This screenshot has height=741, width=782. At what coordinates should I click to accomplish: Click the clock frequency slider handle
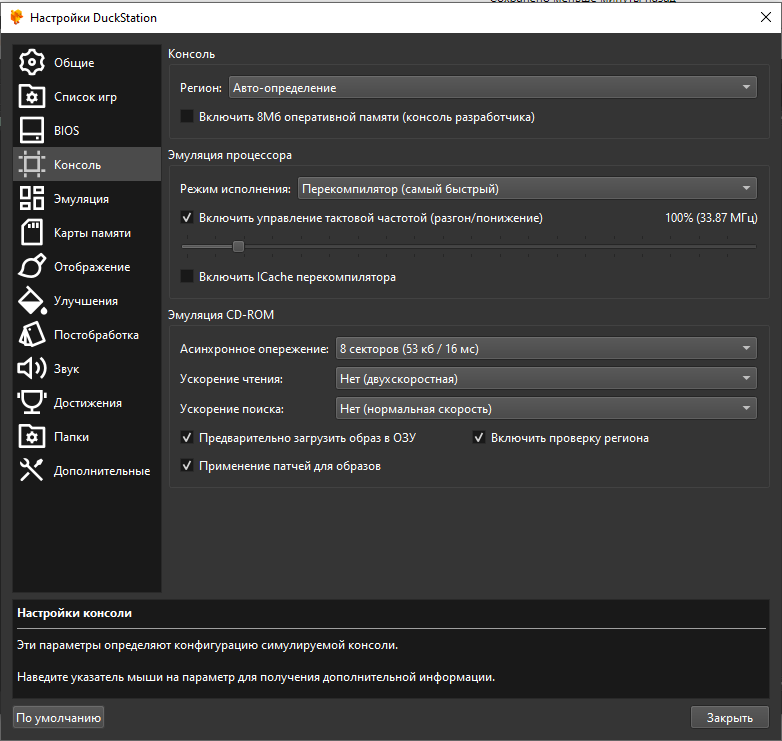tap(238, 246)
